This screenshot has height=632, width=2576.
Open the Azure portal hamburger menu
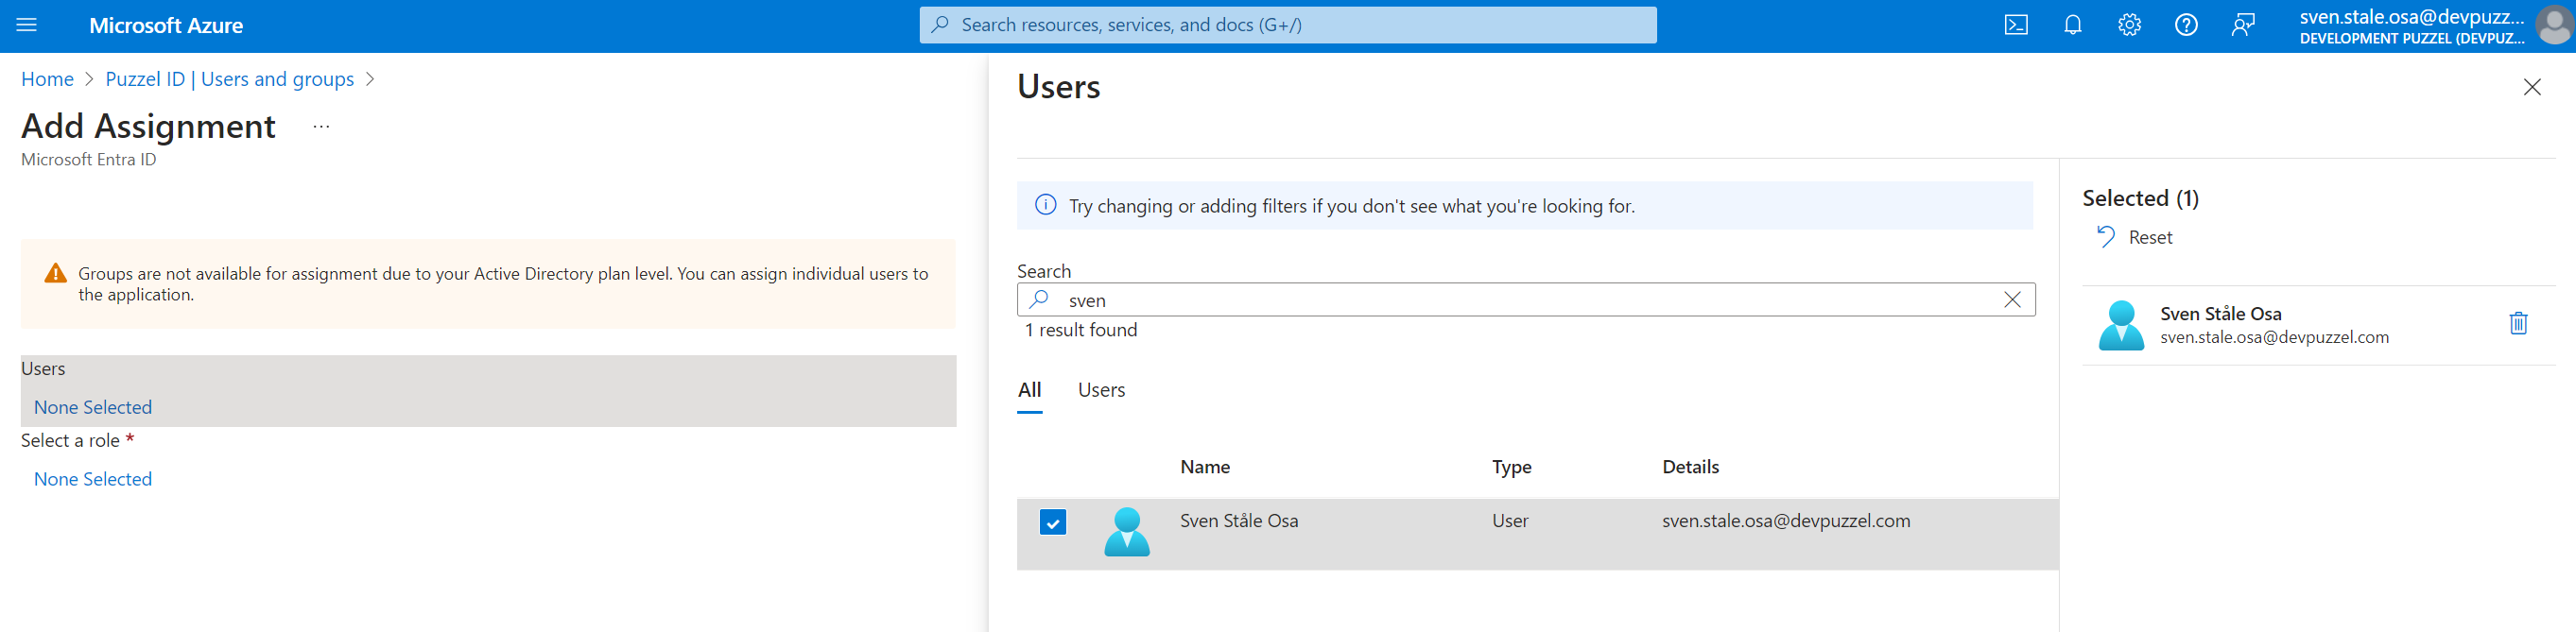27,25
